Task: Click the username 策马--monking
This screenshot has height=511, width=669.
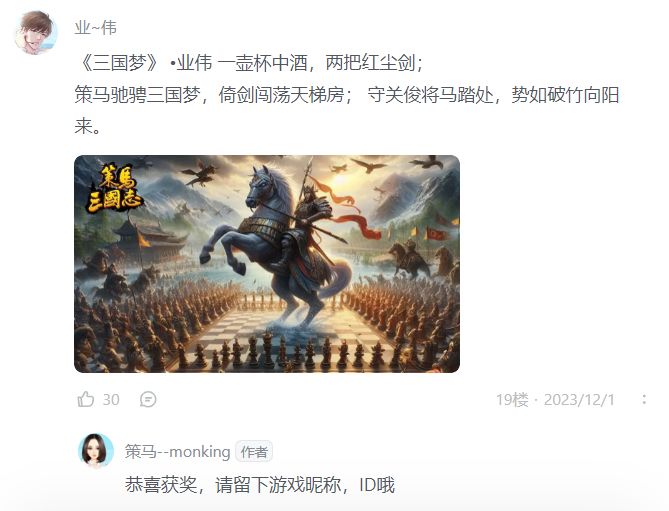Action: pos(177,451)
